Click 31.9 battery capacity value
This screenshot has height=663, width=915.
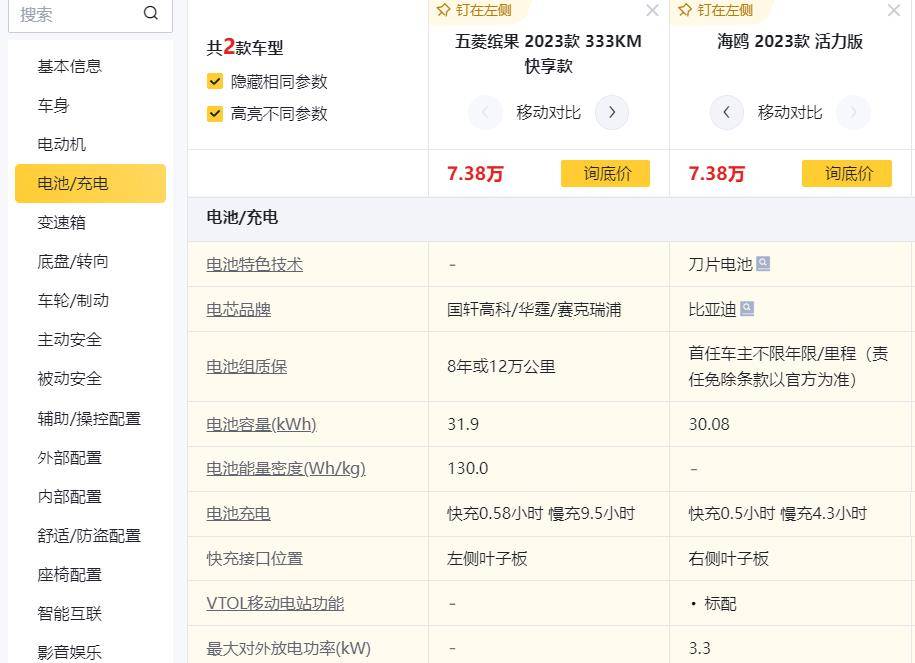pos(463,424)
